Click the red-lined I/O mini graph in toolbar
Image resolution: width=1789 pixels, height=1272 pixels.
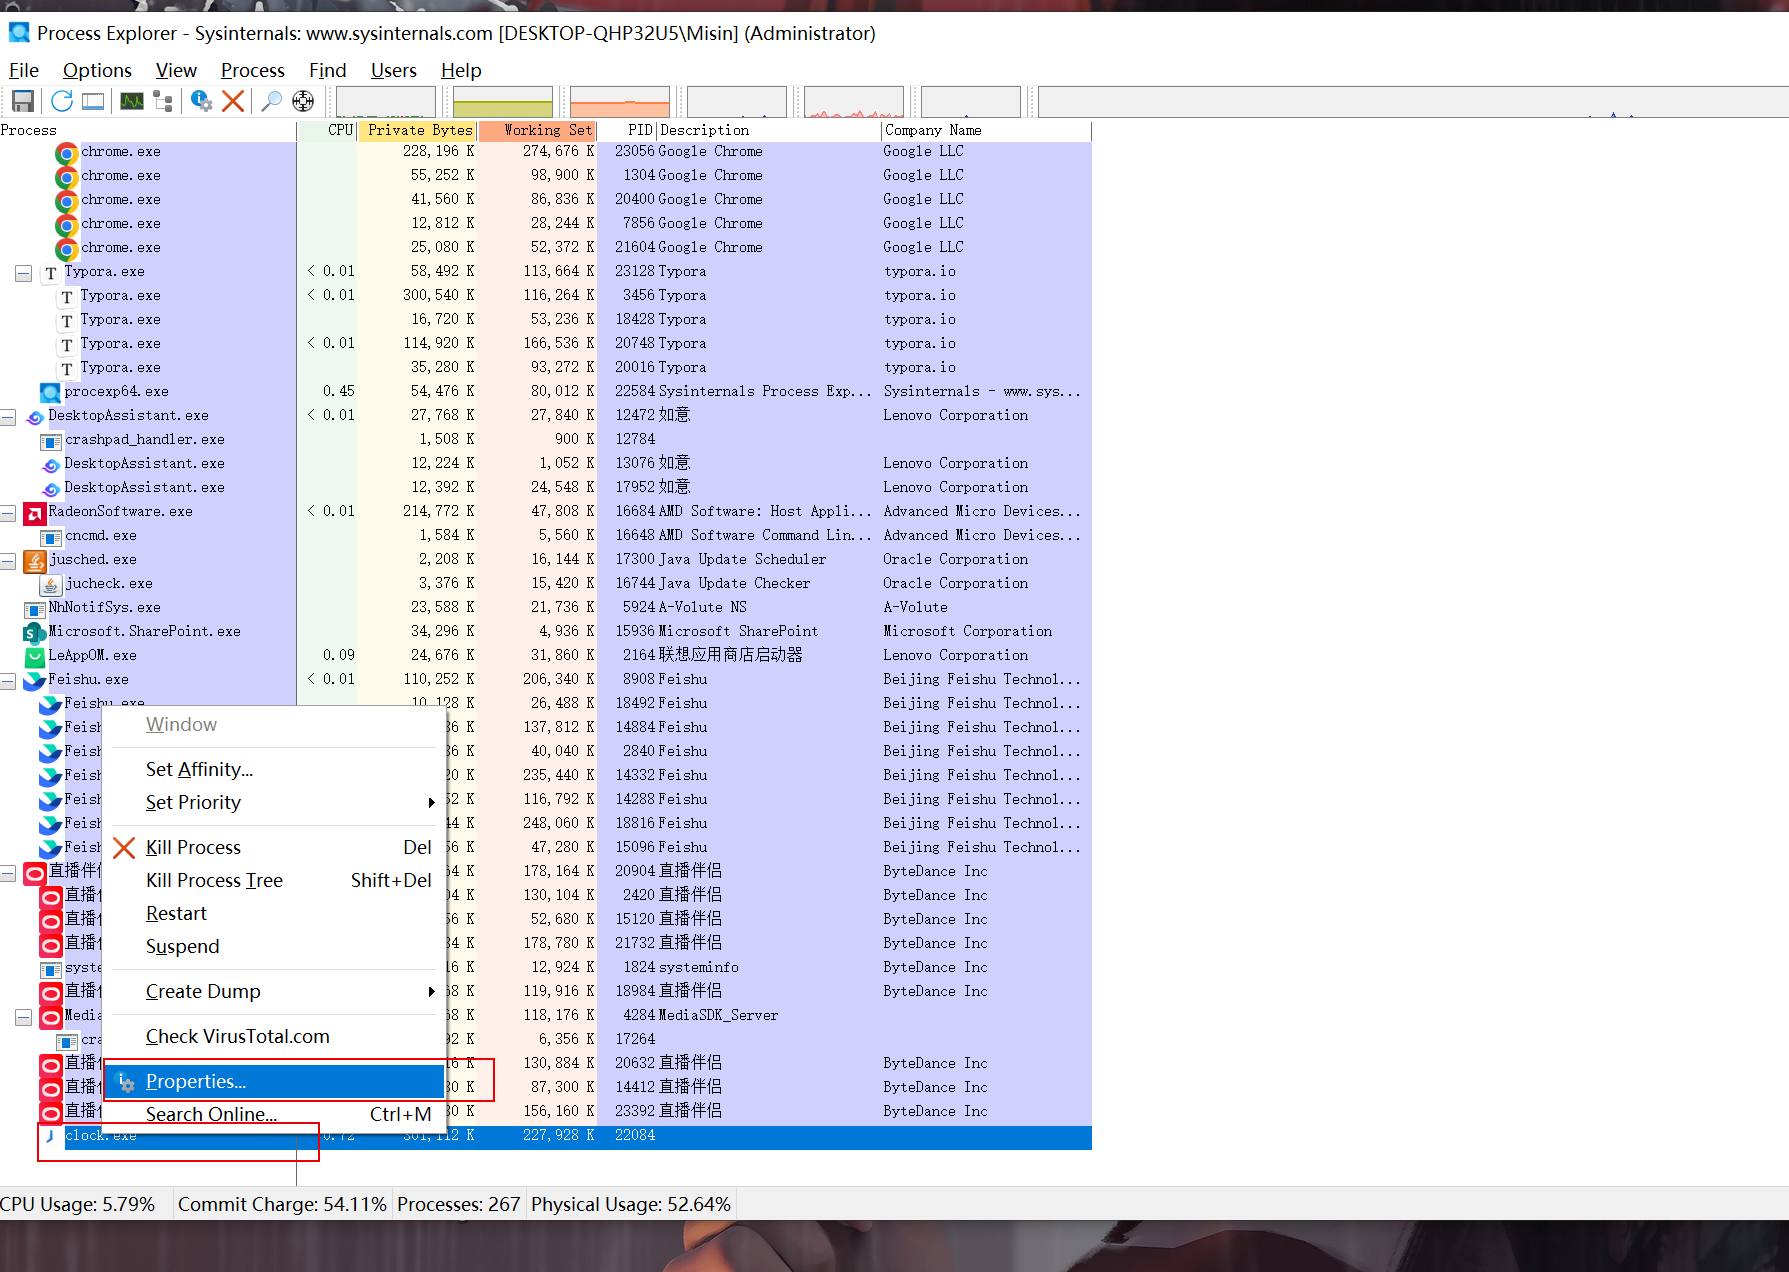[x=854, y=102]
